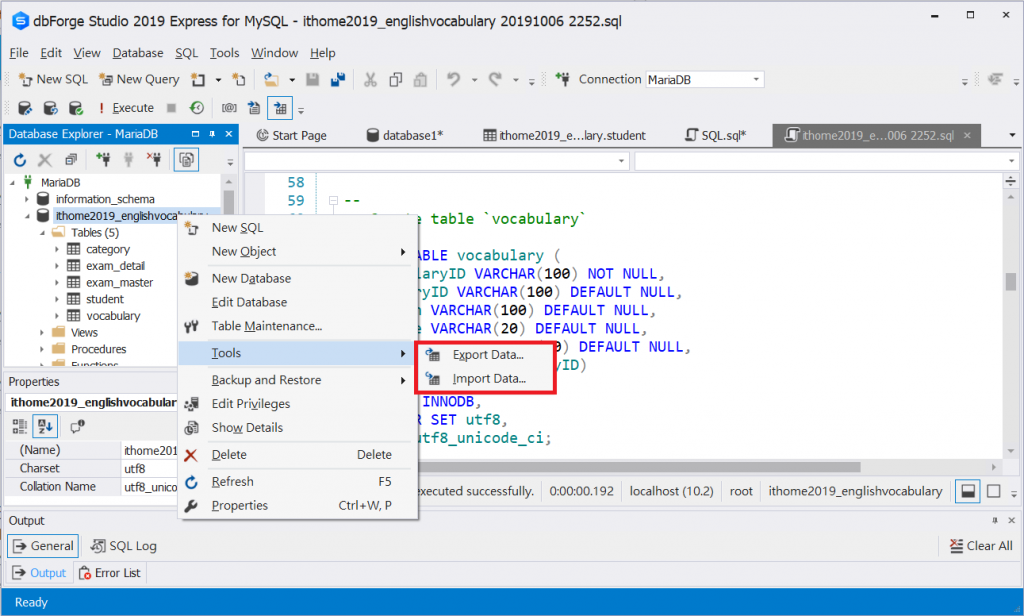
Task: Click the Open File folder icon
Action: pos(271,80)
